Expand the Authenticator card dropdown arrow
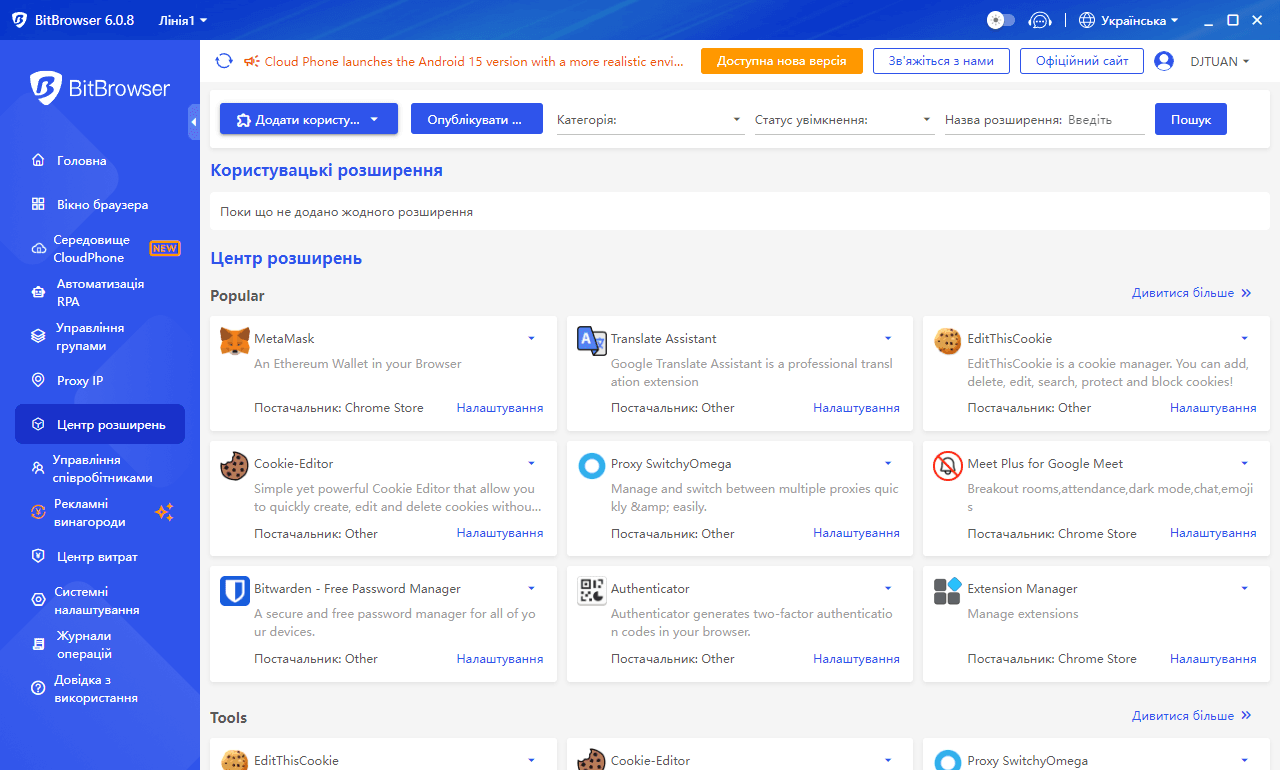 coord(888,588)
